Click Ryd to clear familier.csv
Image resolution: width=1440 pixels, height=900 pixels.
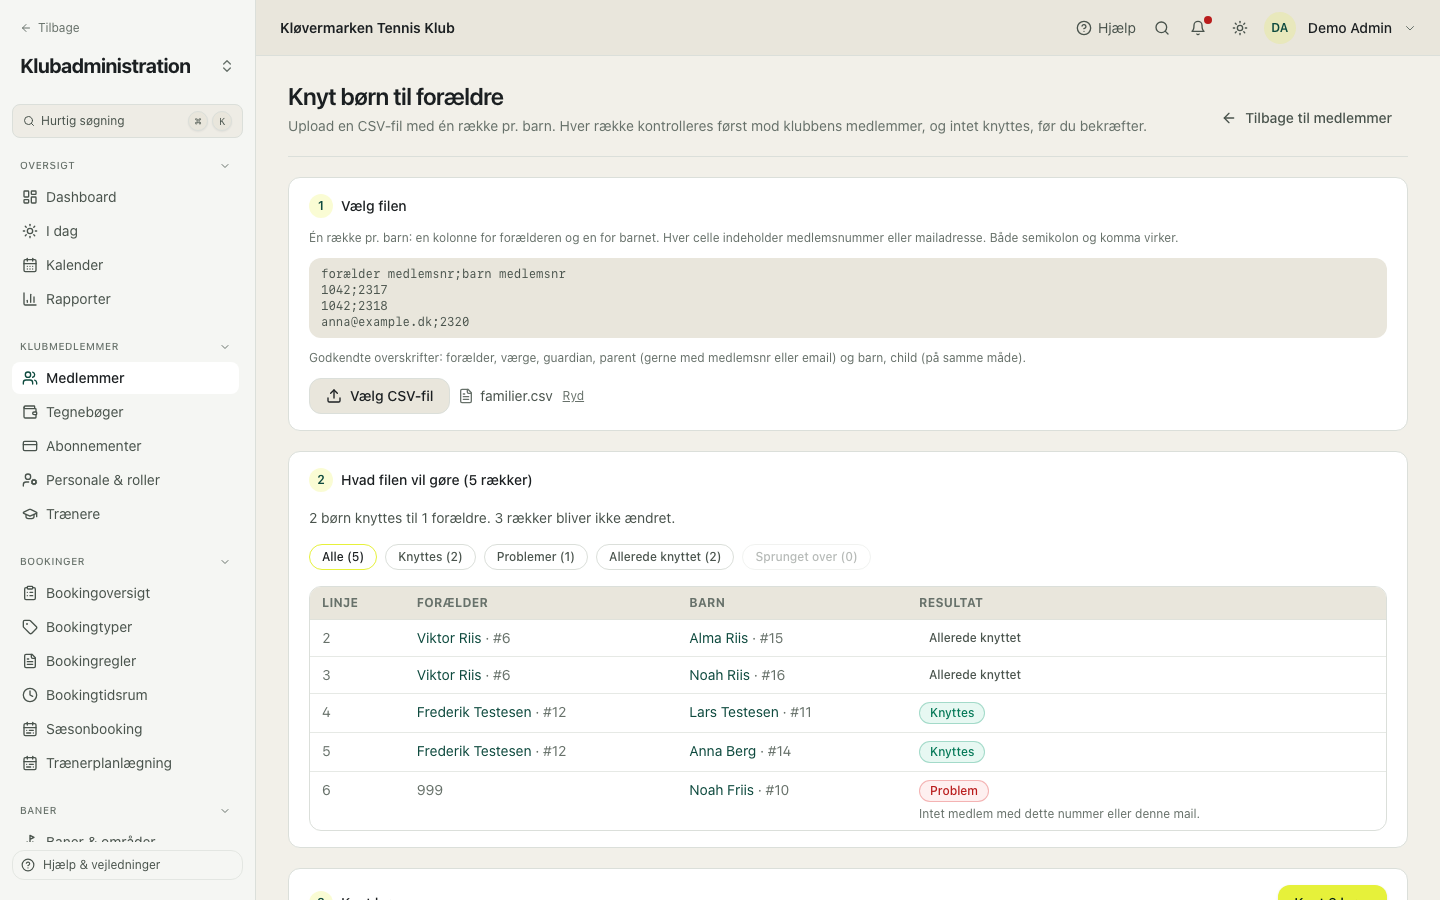pos(573,396)
